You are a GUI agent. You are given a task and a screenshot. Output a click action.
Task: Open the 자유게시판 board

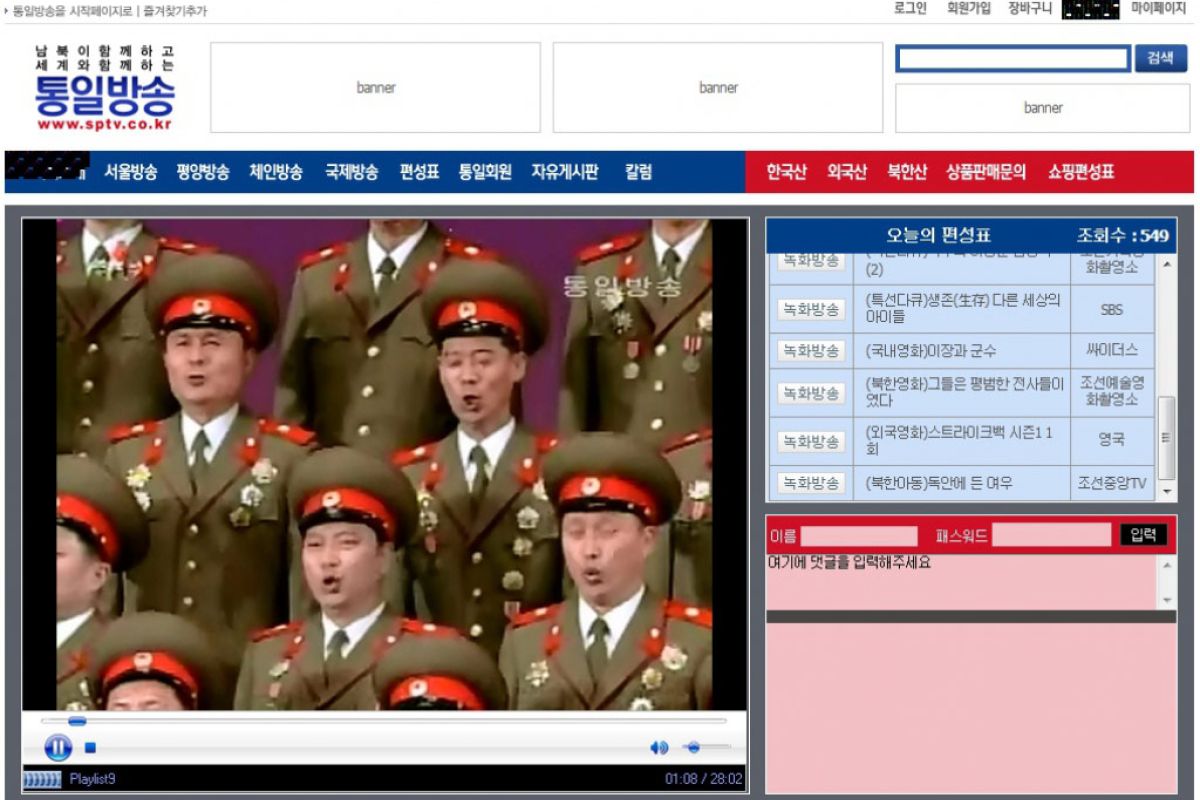[565, 172]
